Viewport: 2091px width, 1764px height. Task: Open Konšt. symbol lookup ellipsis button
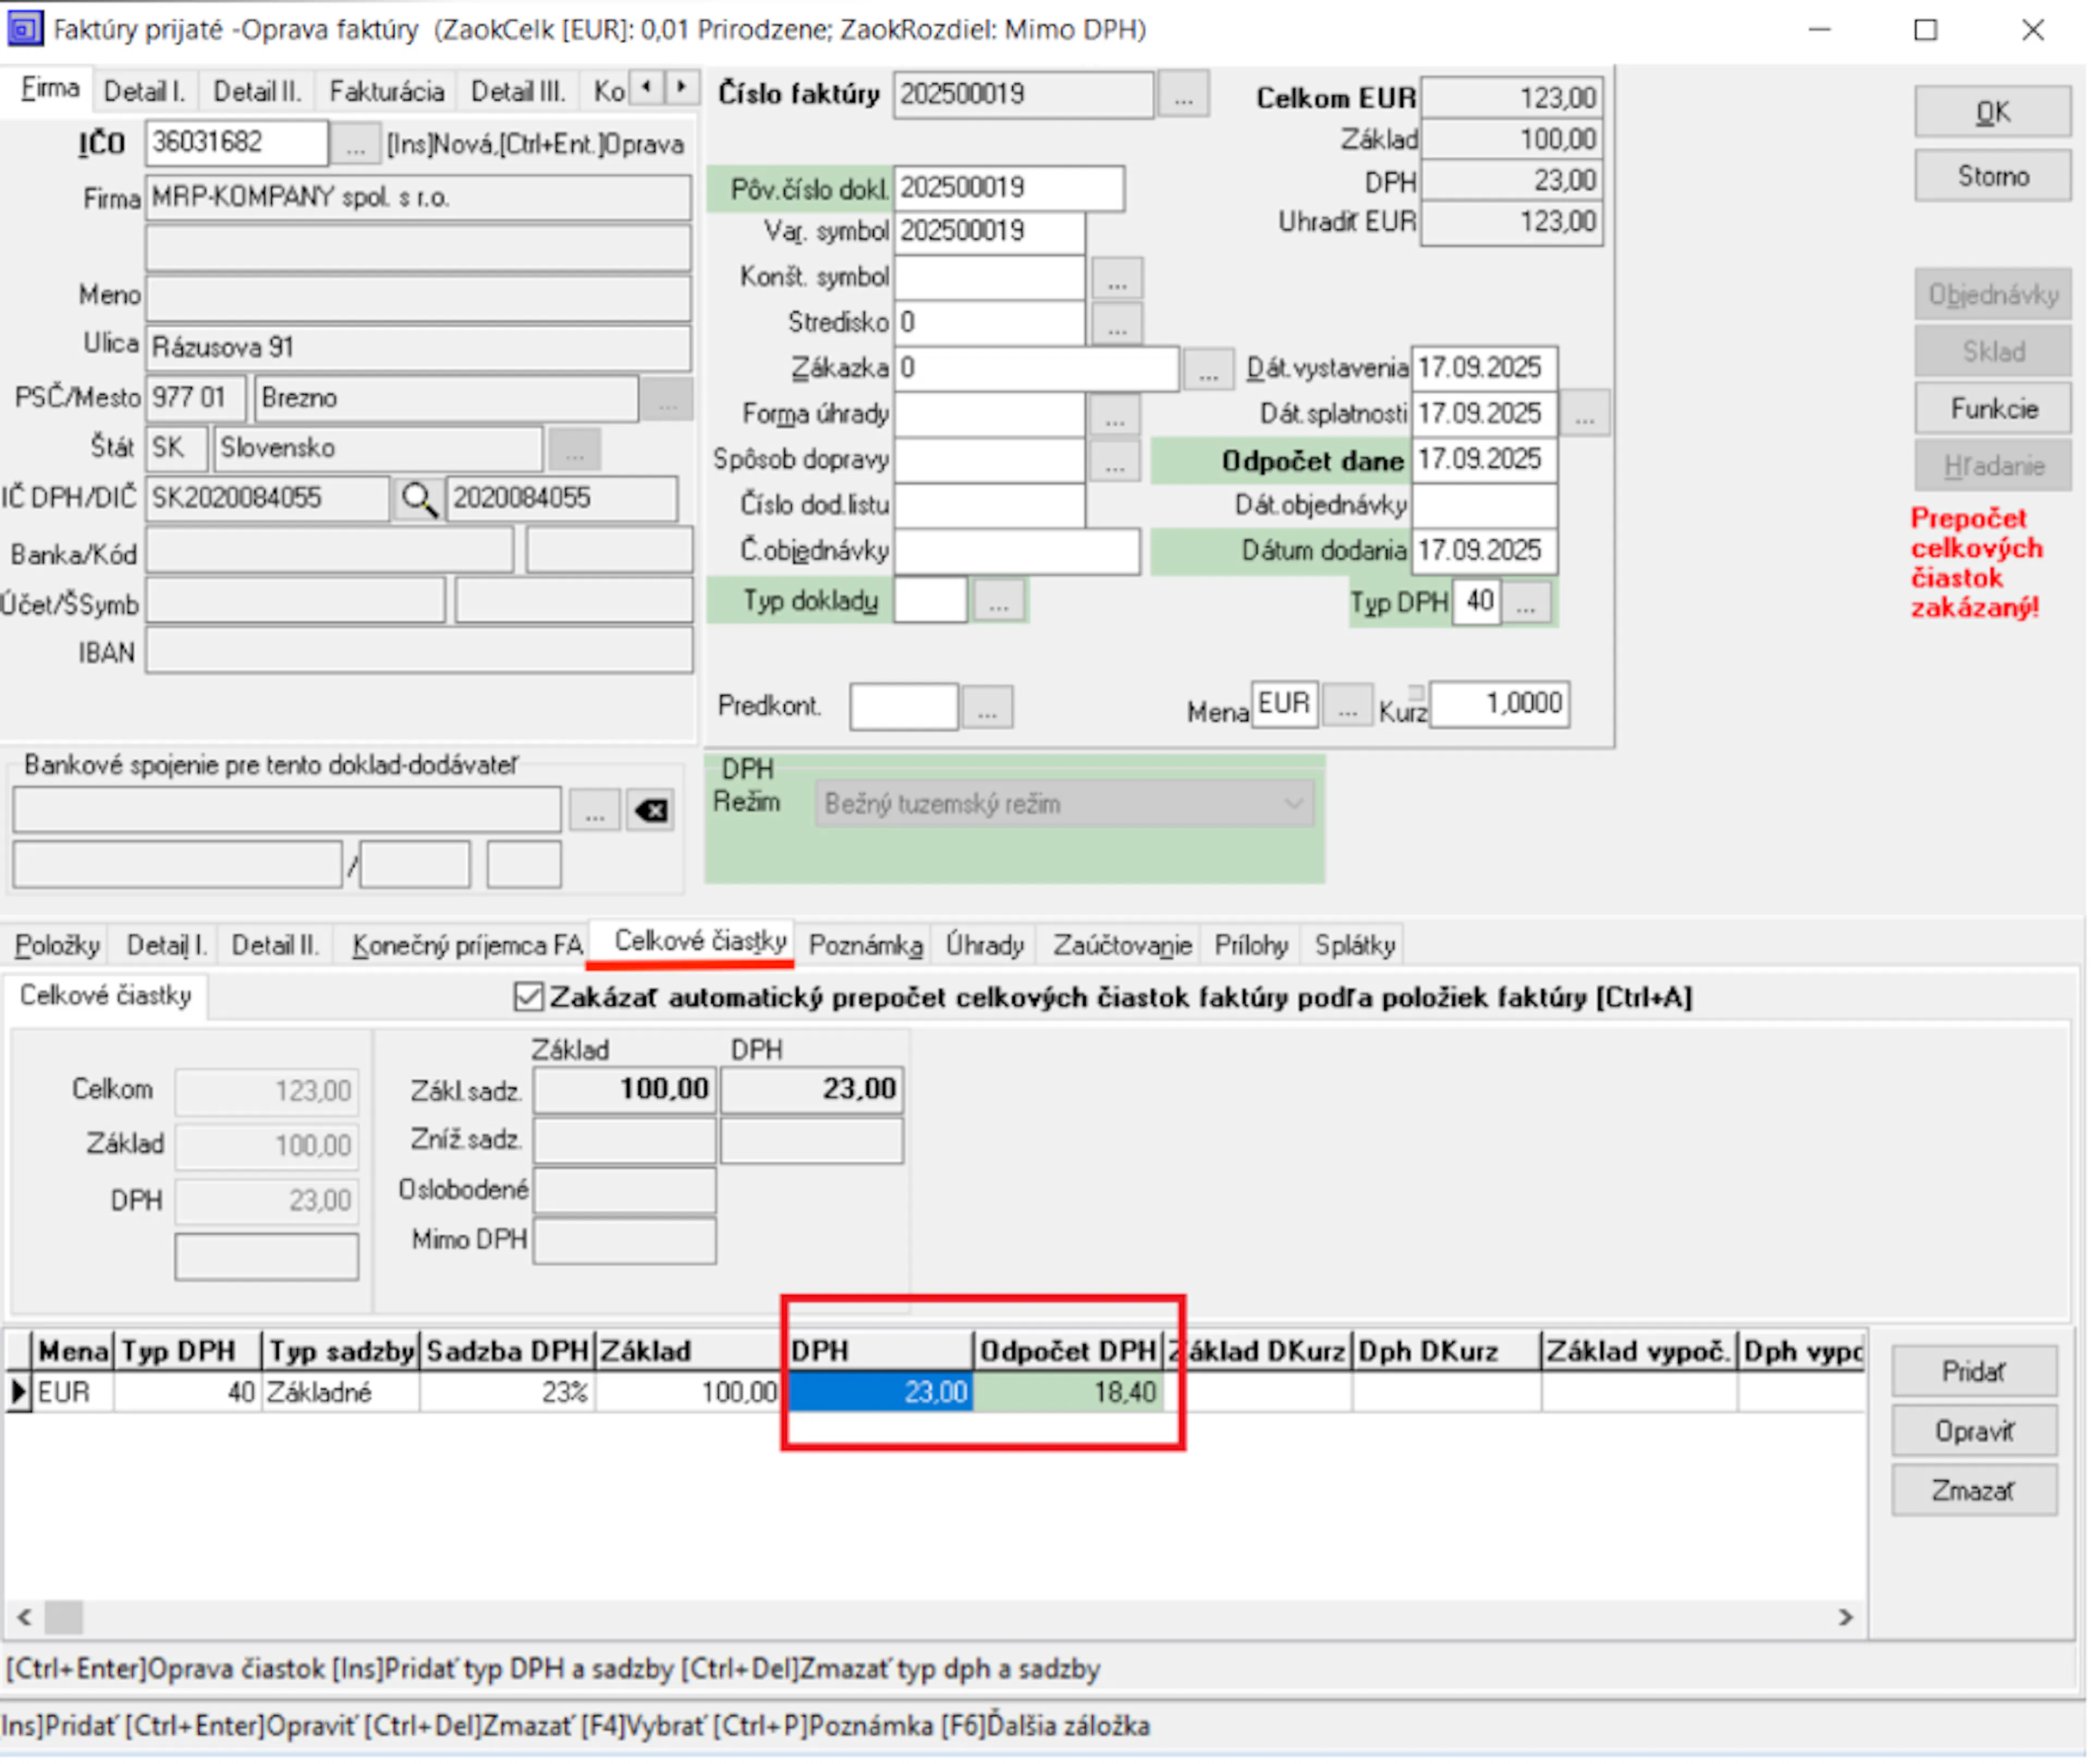1117,278
